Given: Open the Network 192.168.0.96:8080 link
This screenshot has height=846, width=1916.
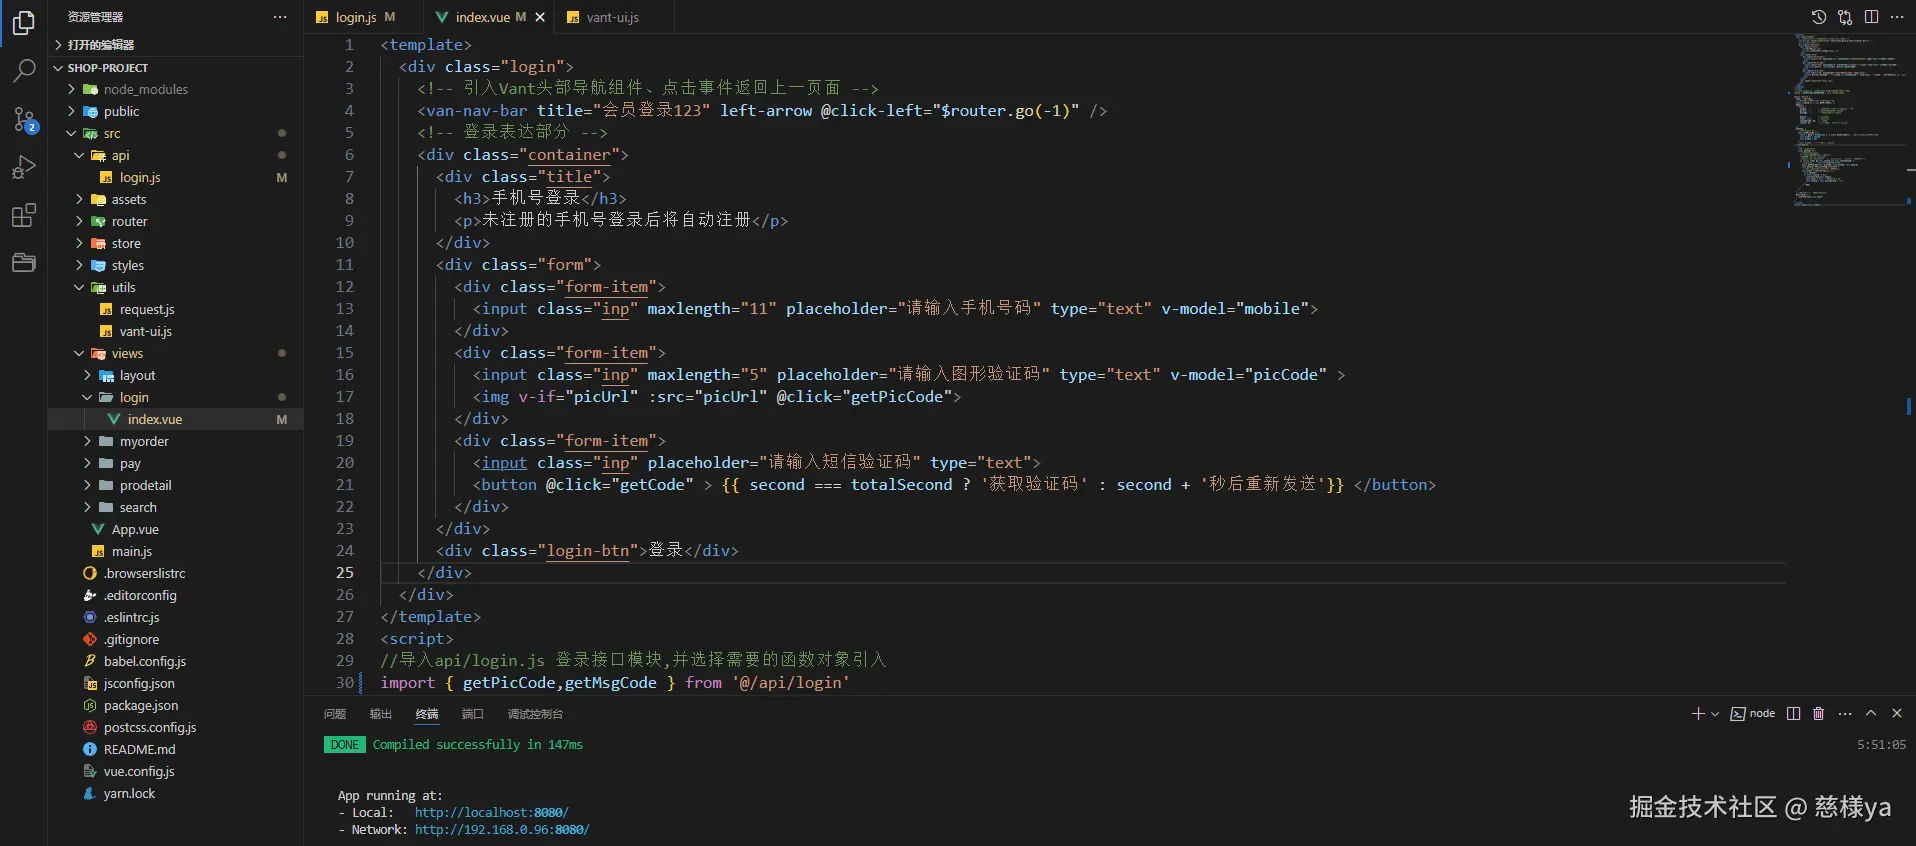Looking at the screenshot, I should (x=502, y=829).
